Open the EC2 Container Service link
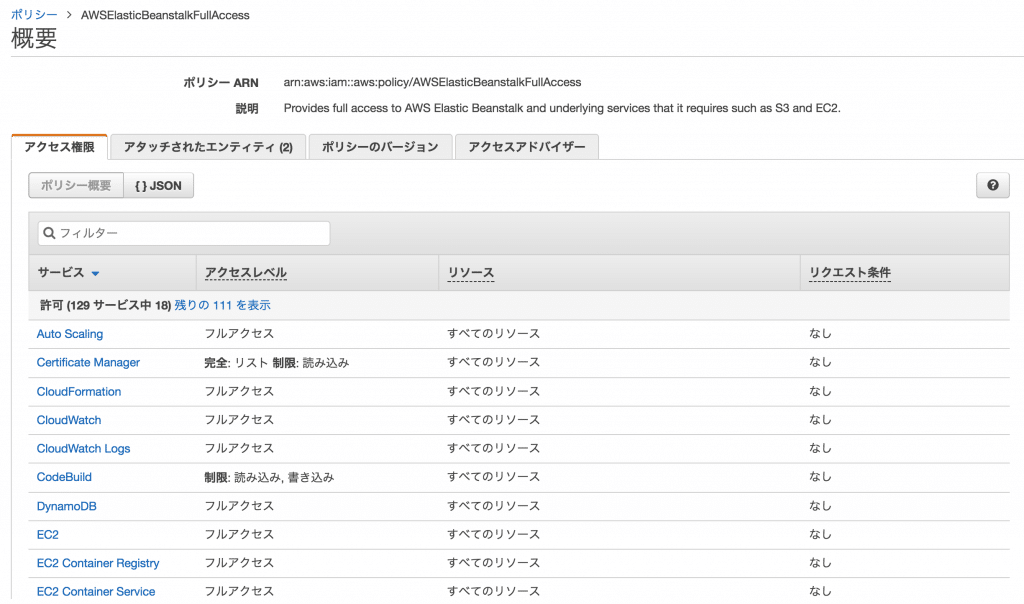 tap(96, 592)
